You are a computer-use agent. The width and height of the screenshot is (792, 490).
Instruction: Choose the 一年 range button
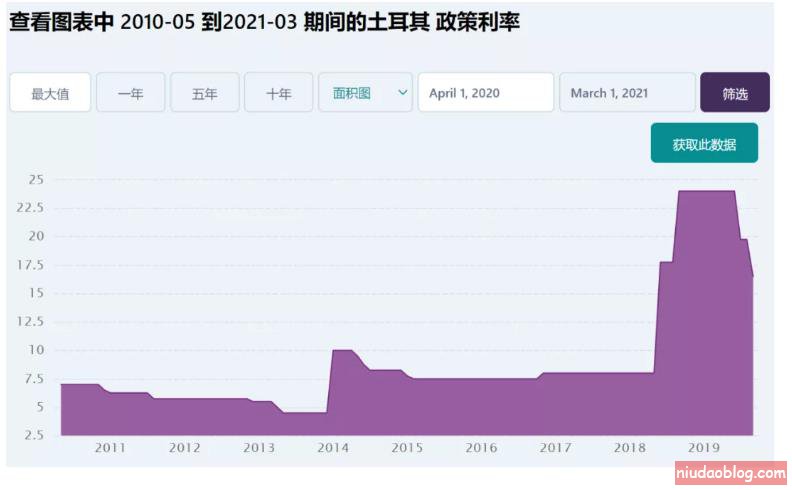click(131, 92)
